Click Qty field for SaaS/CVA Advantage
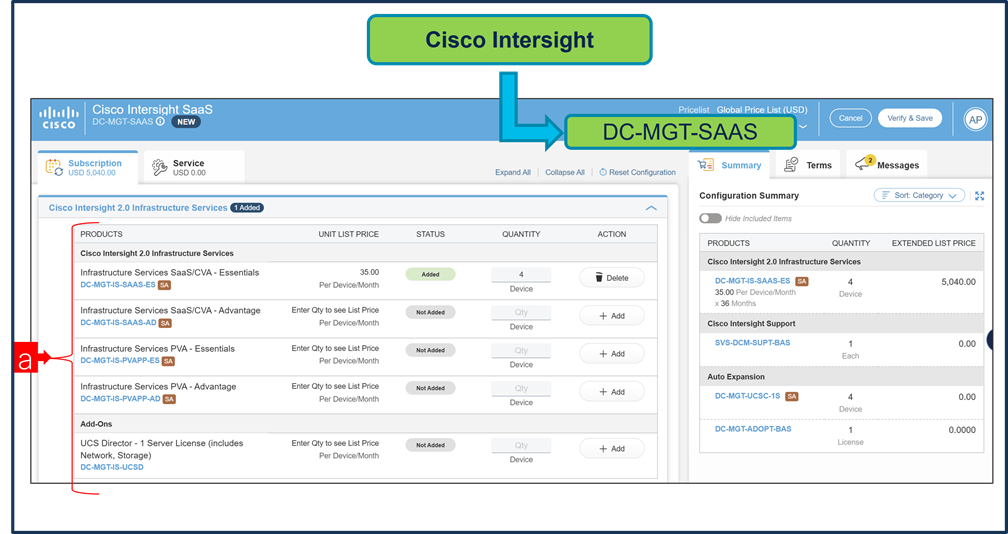The height and width of the screenshot is (534, 1008). pyautogui.click(x=521, y=312)
